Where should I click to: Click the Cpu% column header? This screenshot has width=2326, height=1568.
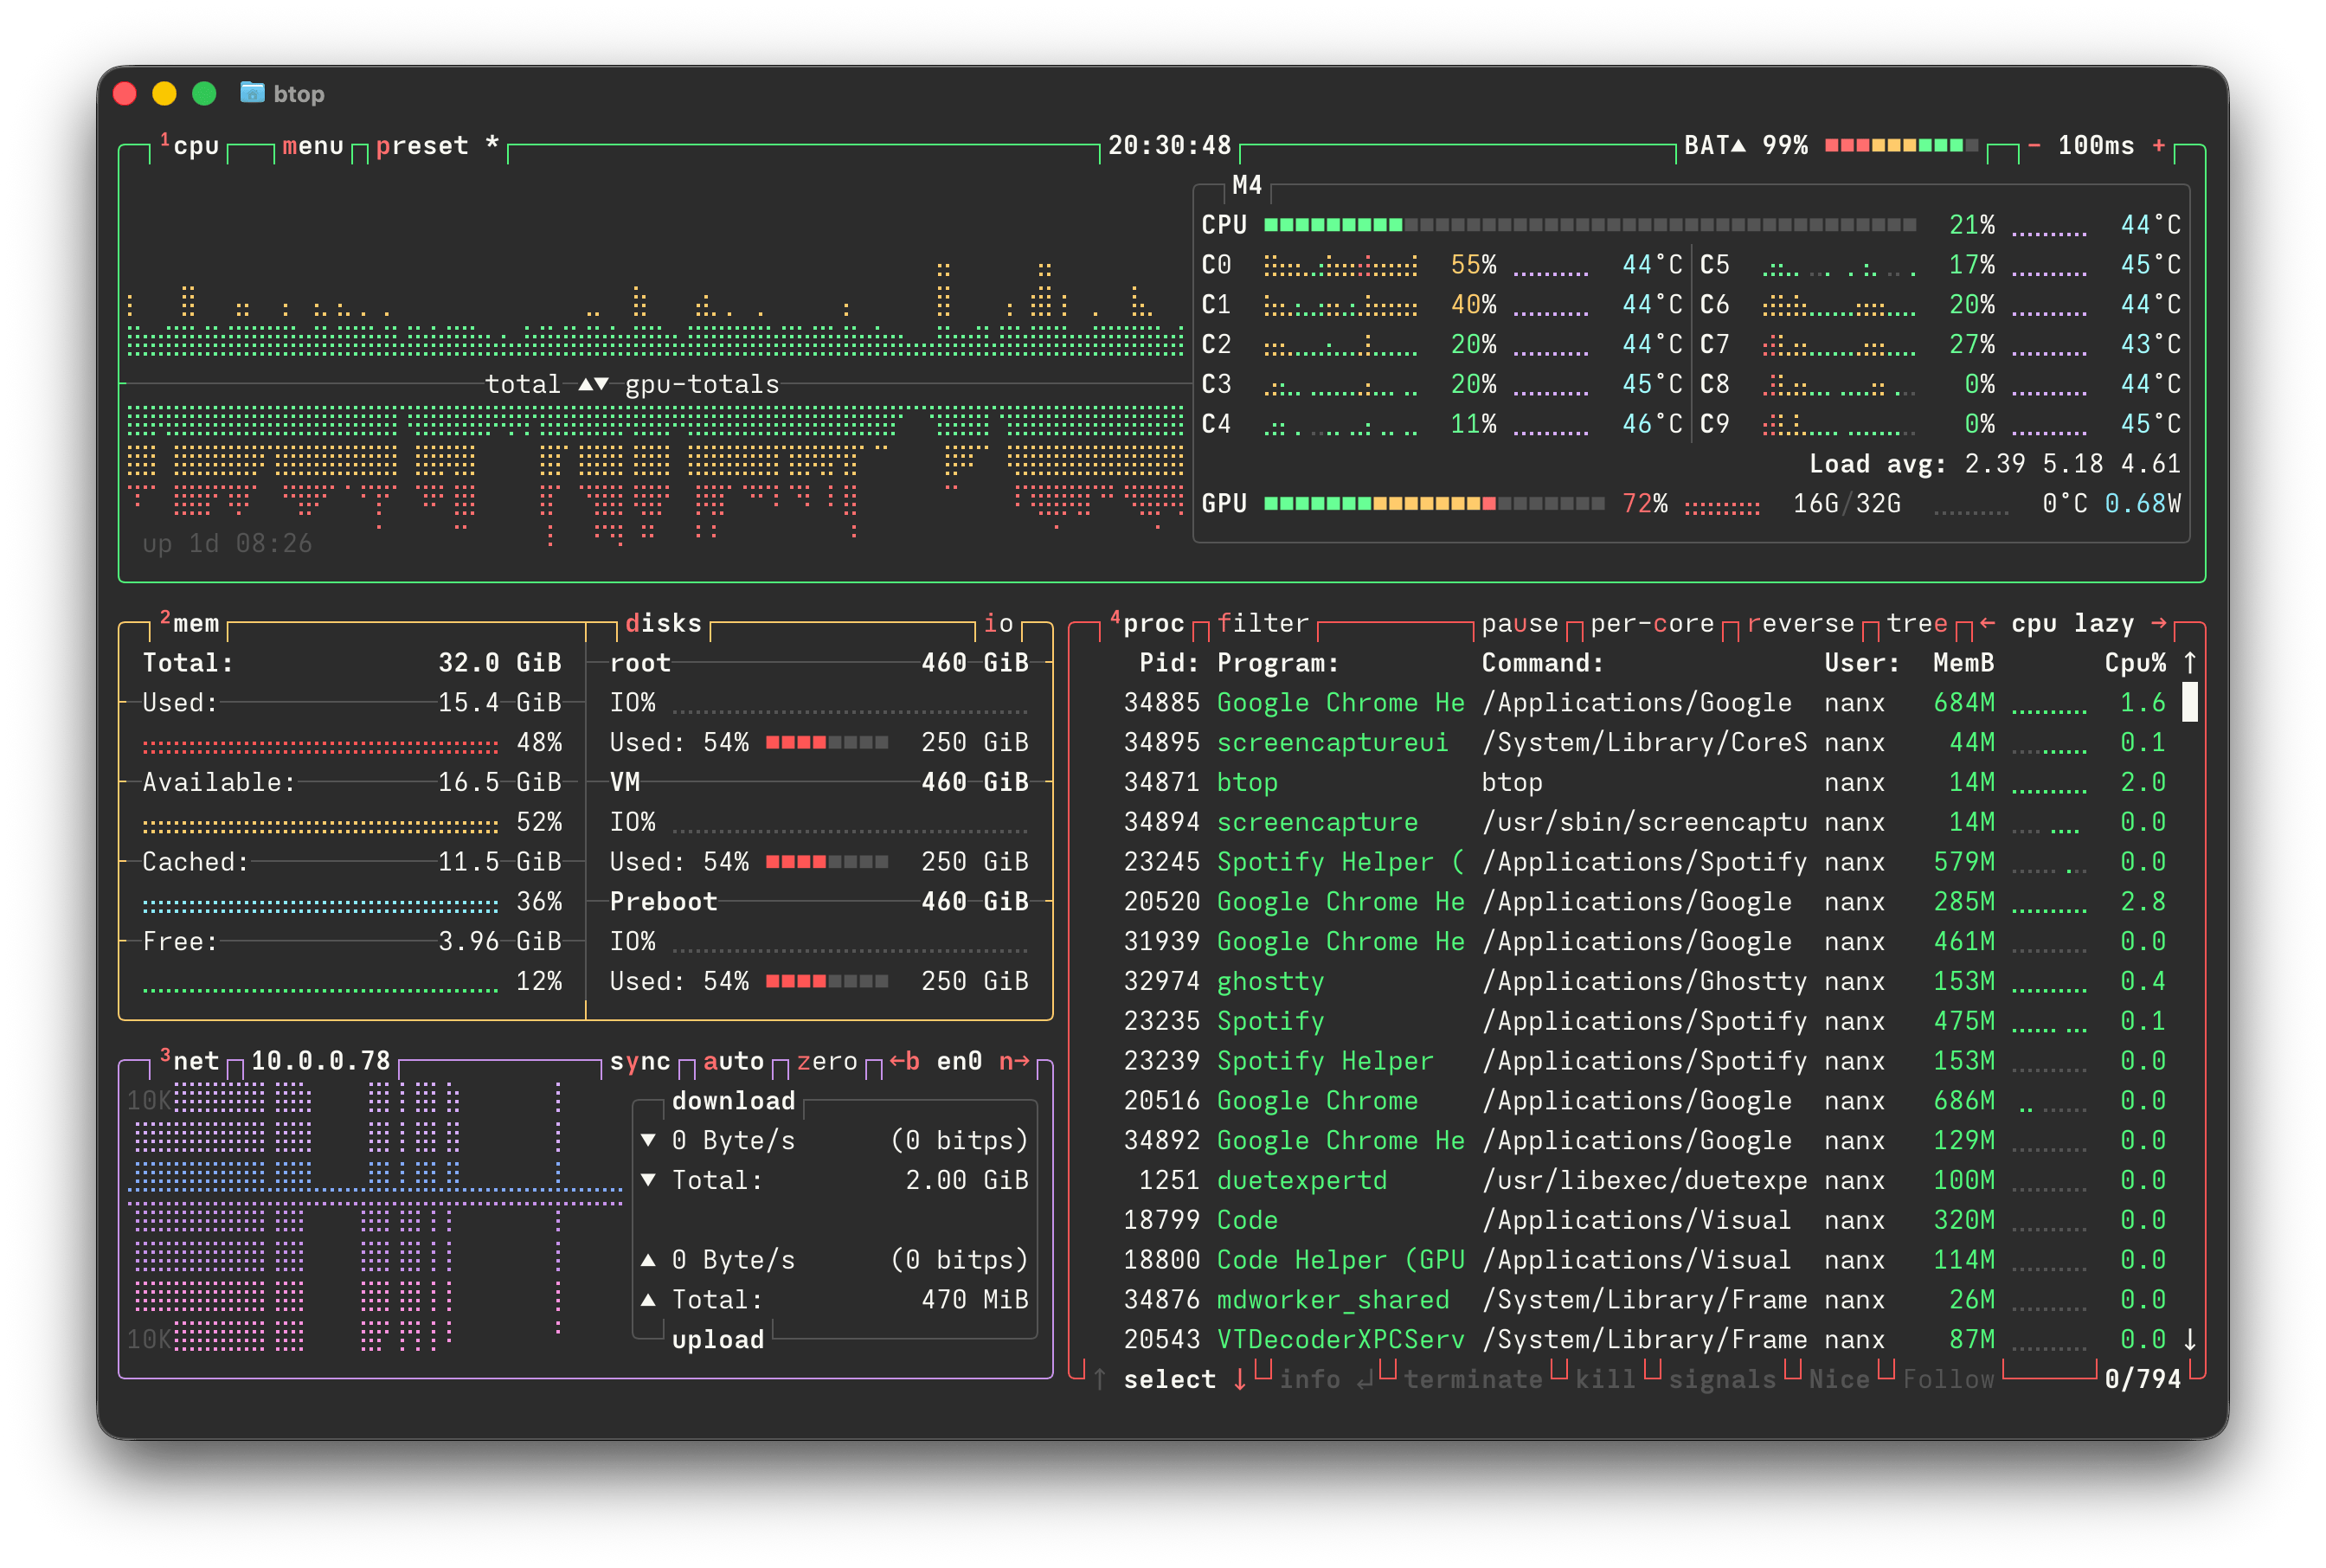click(2135, 663)
